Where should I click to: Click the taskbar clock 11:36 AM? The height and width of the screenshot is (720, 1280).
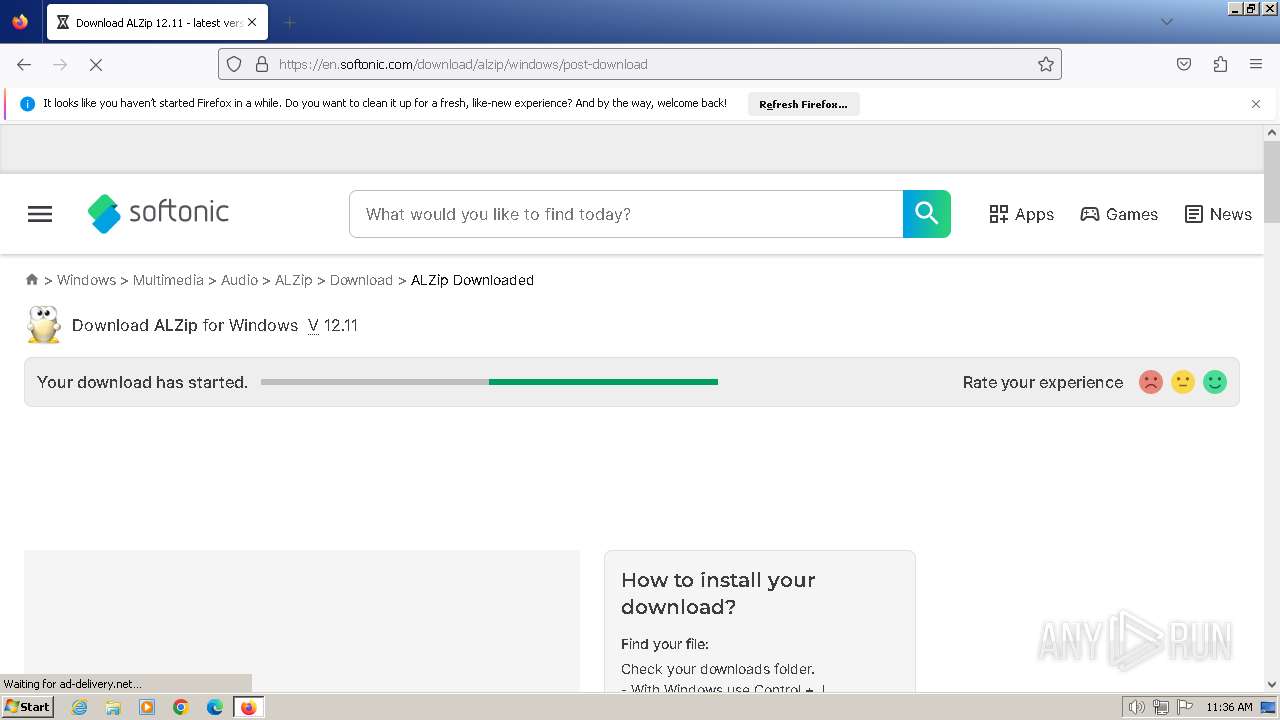pos(1229,707)
